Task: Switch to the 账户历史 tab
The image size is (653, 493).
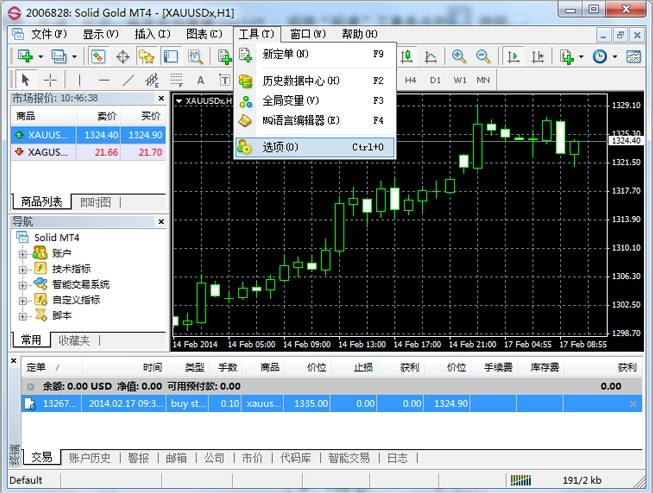Action: (89, 458)
